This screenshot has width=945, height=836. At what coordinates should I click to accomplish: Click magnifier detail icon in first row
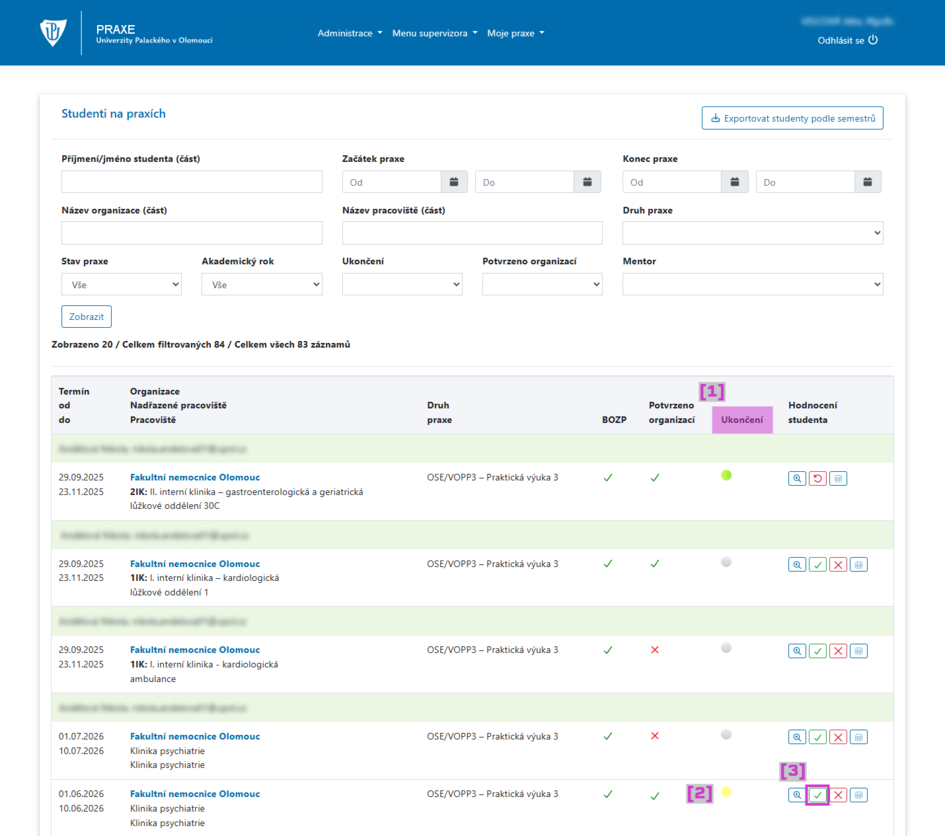[x=797, y=479]
